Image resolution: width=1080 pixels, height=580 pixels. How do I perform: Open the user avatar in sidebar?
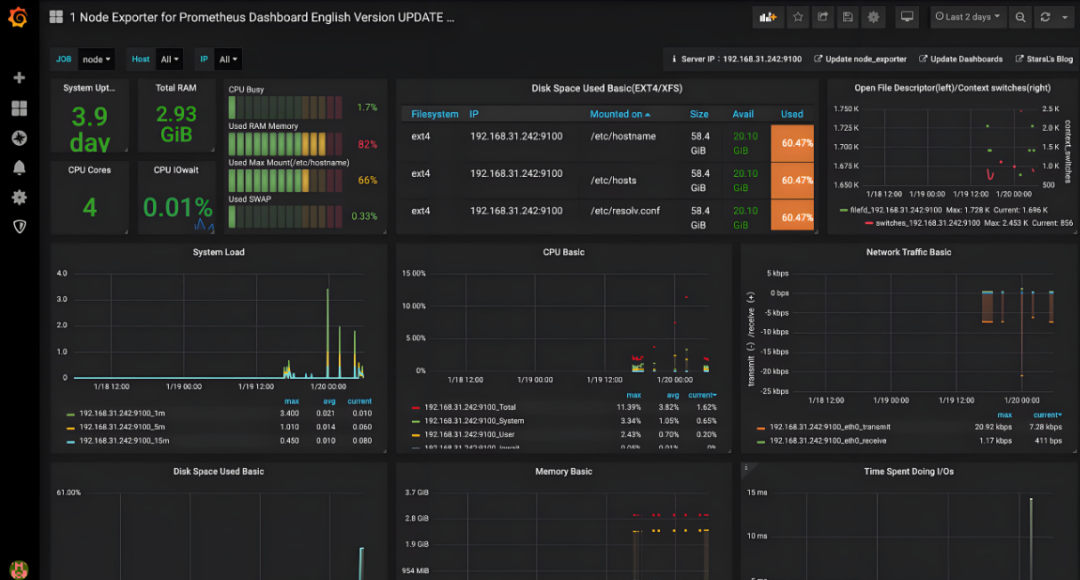click(19, 570)
